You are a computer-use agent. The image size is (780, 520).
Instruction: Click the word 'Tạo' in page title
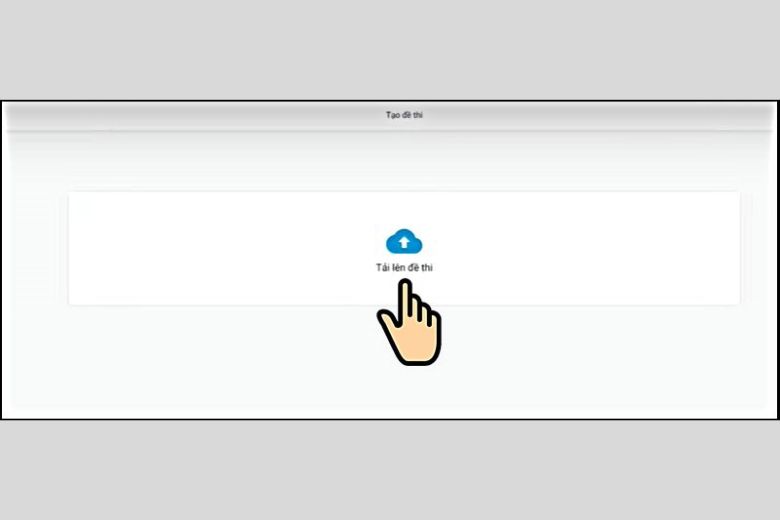coord(392,115)
